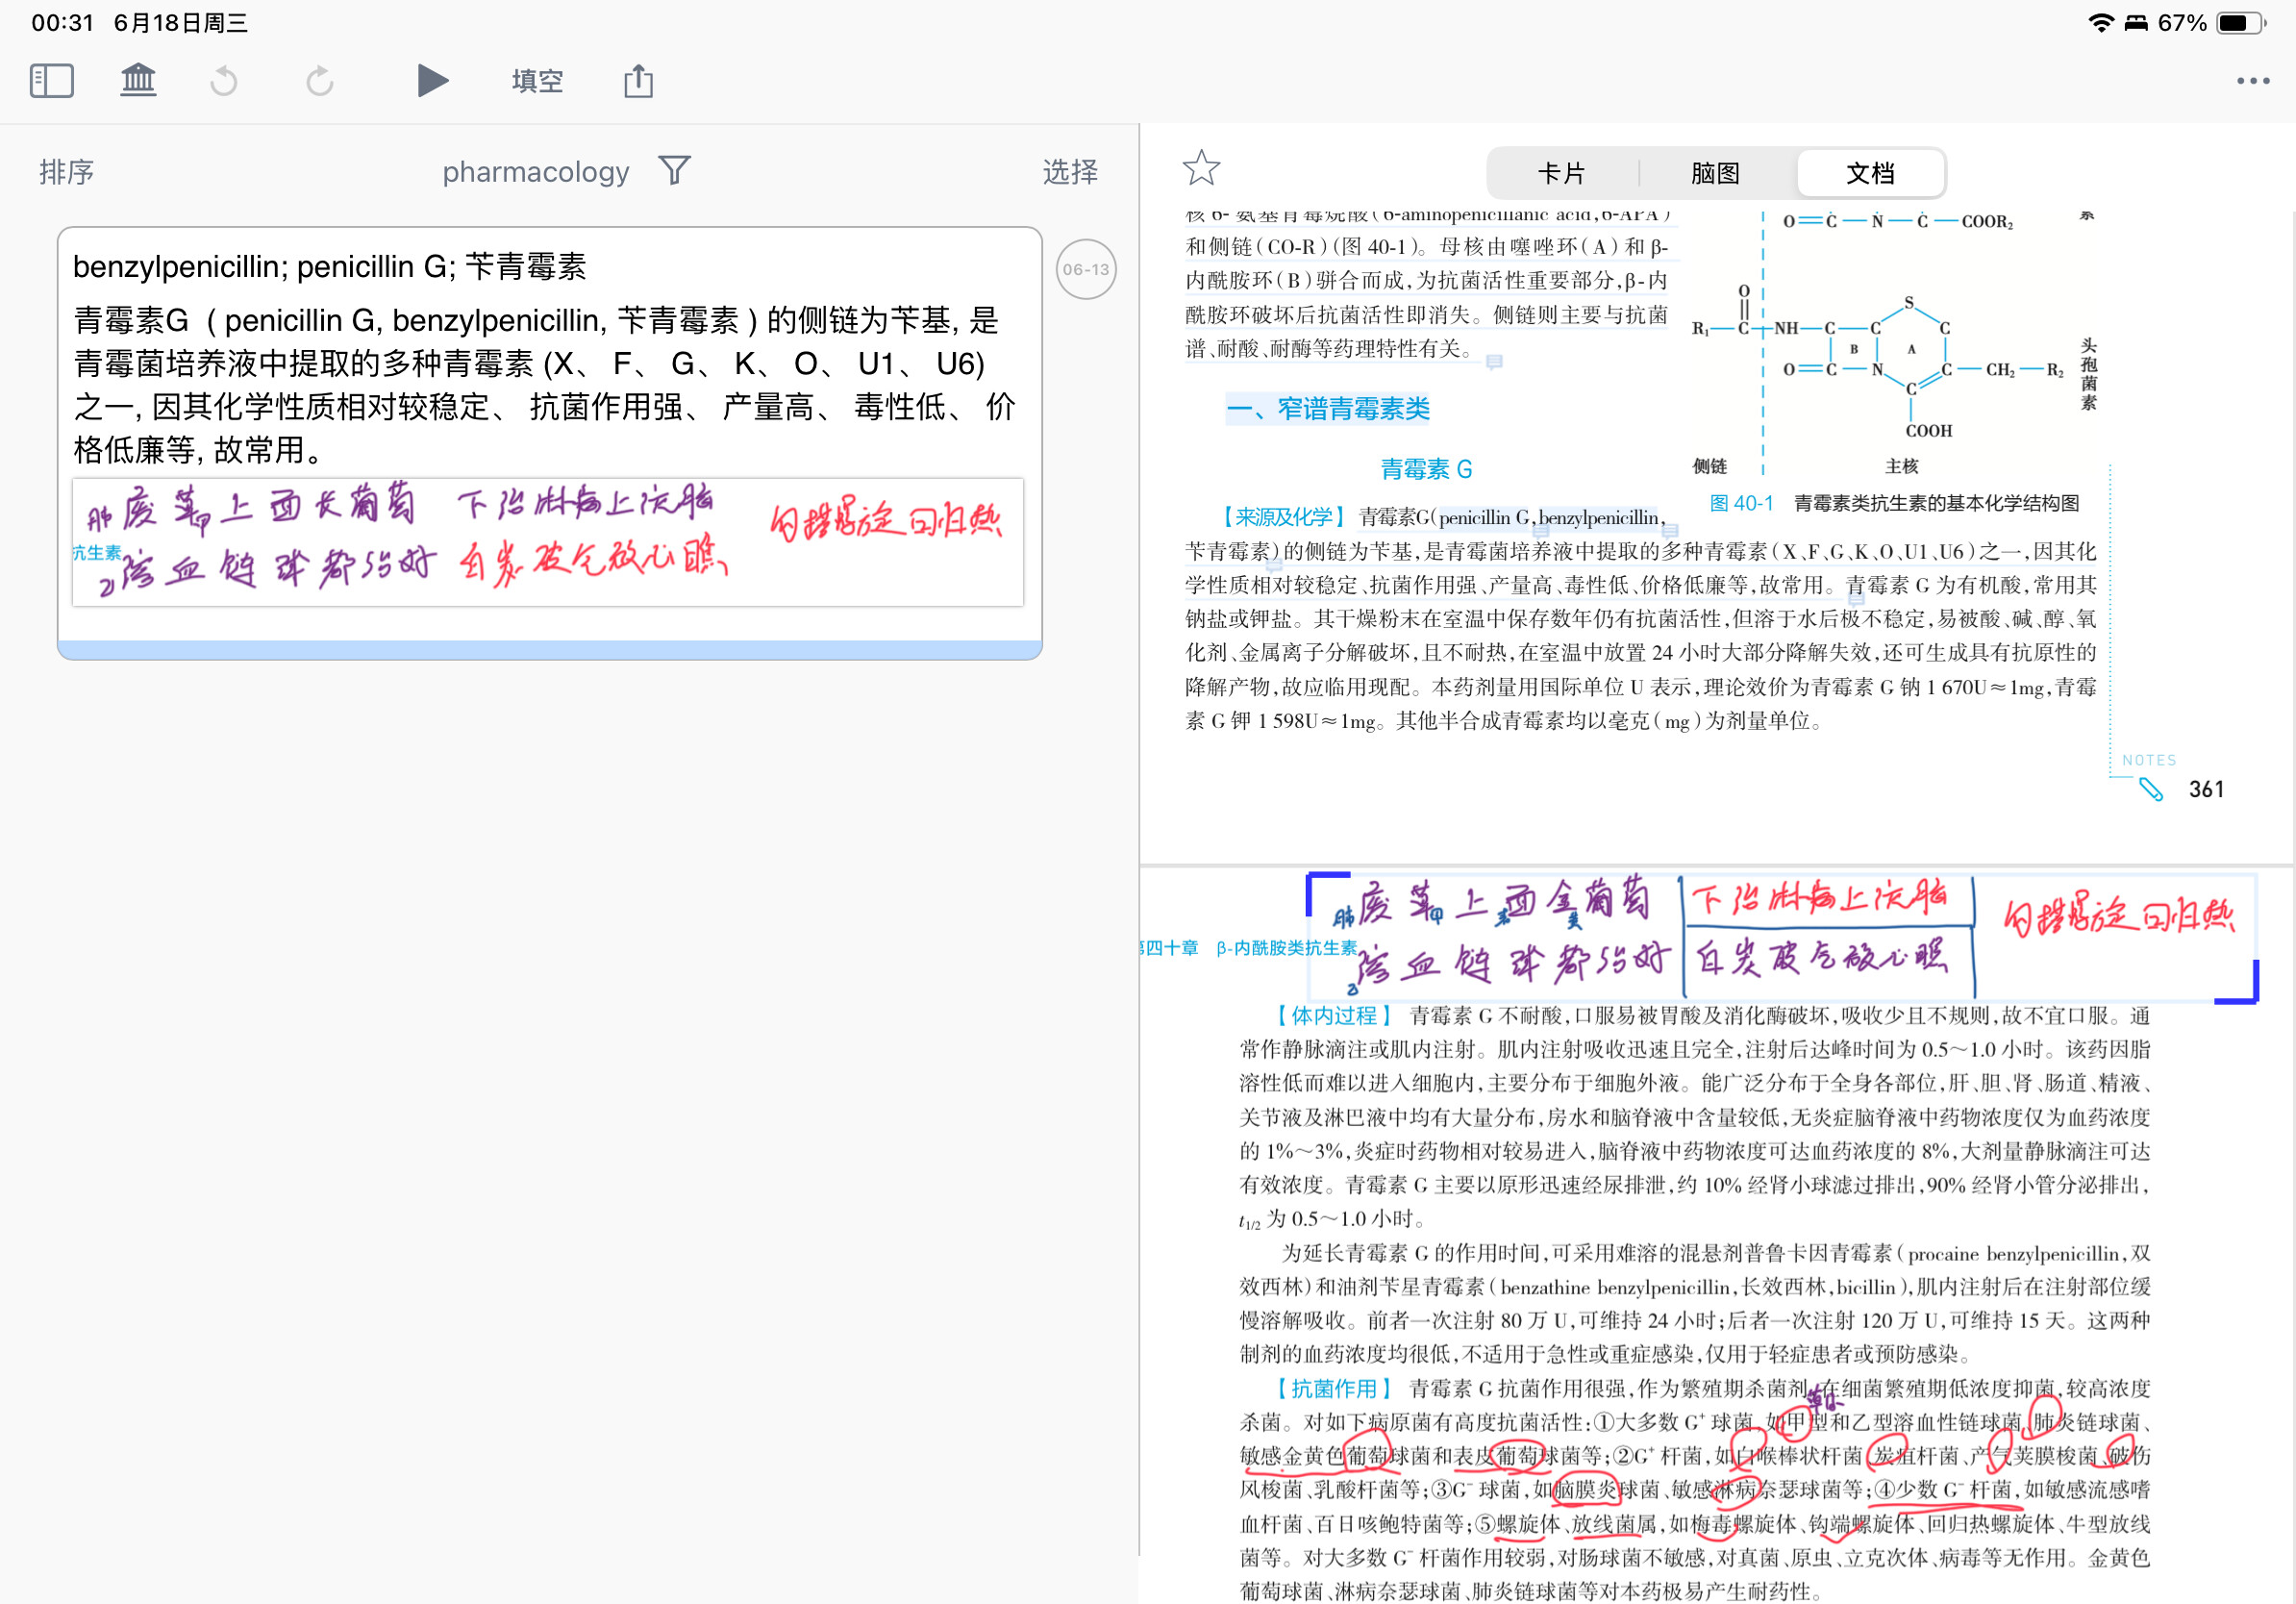Viewport: 2296px width, 1604px height.
Task: Tap 排序 to sort cards
Action: 67,172
